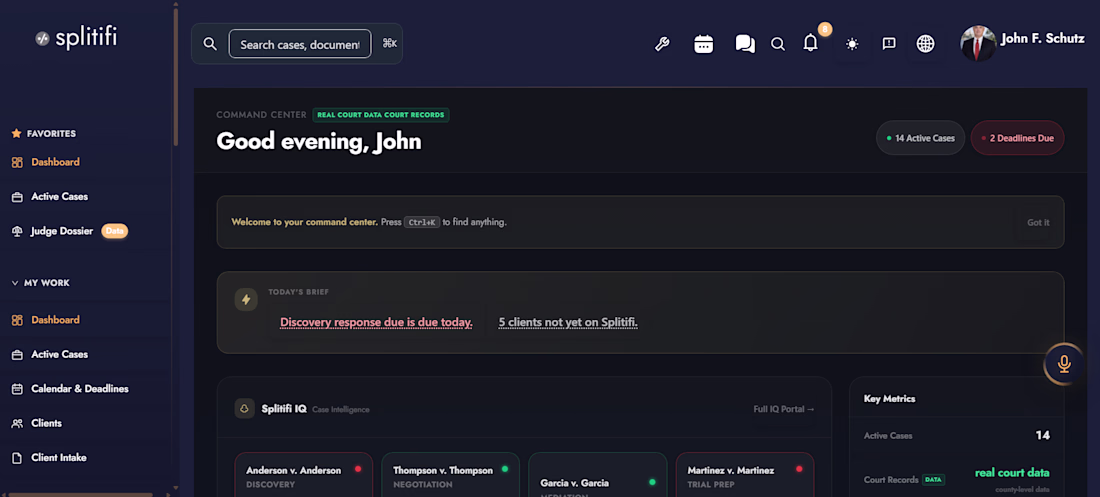This screenshot has width=1100, height=497.
Task: Click the sidebar vertical scrollbar
Action: (x=175, y=75)
